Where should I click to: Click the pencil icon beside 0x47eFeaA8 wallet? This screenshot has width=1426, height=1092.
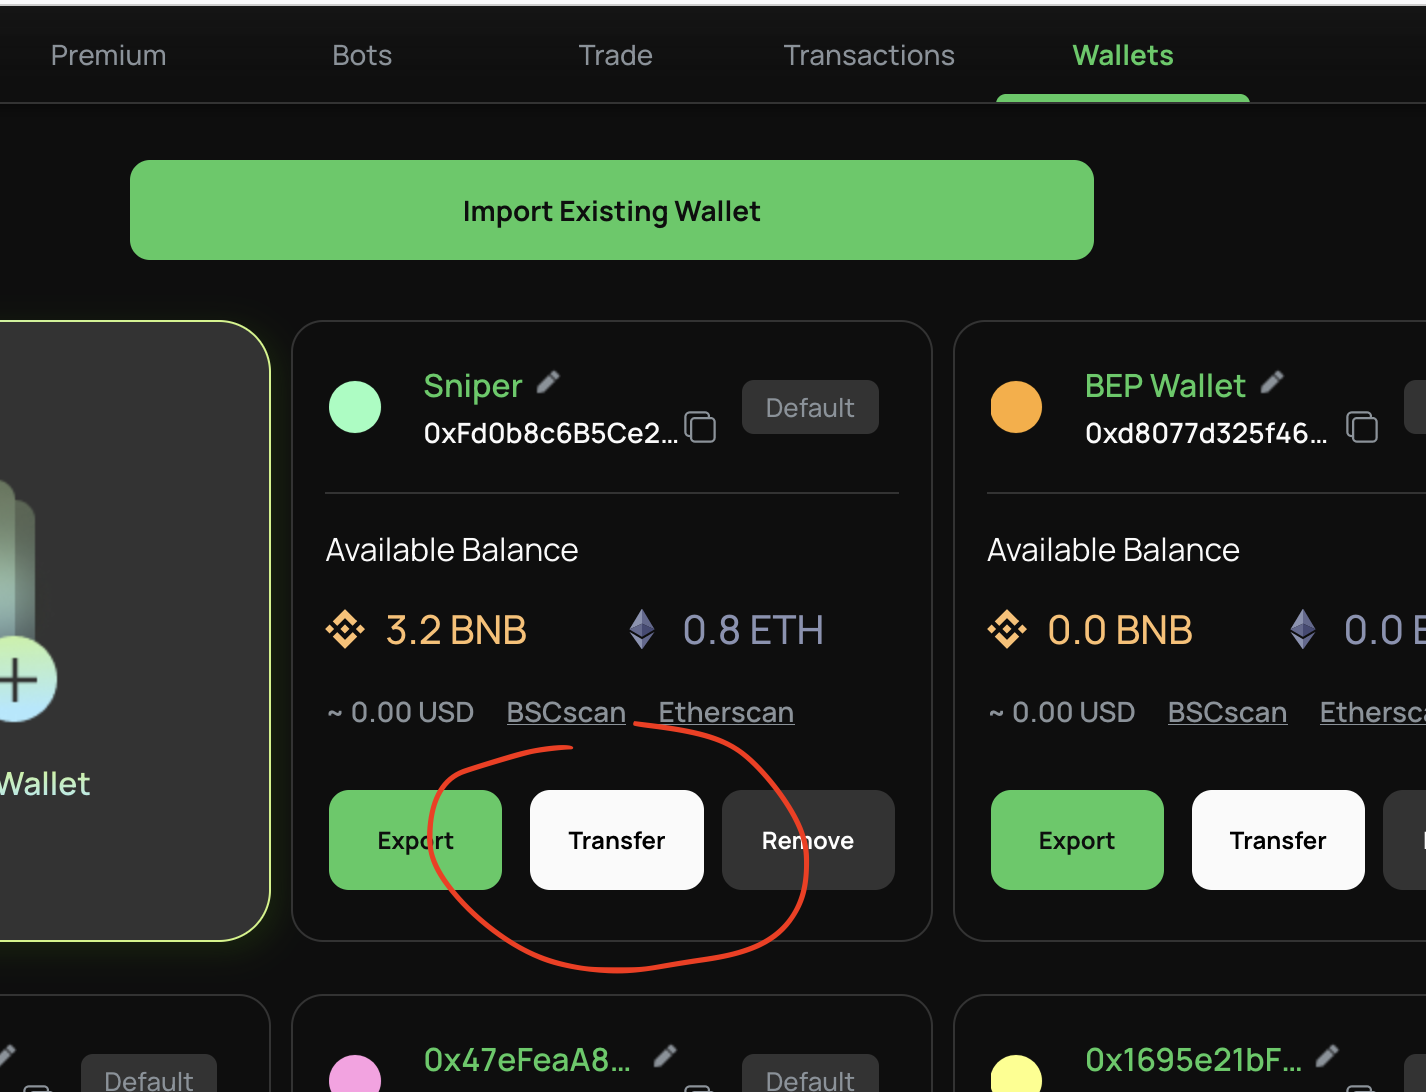point(665,1056)
